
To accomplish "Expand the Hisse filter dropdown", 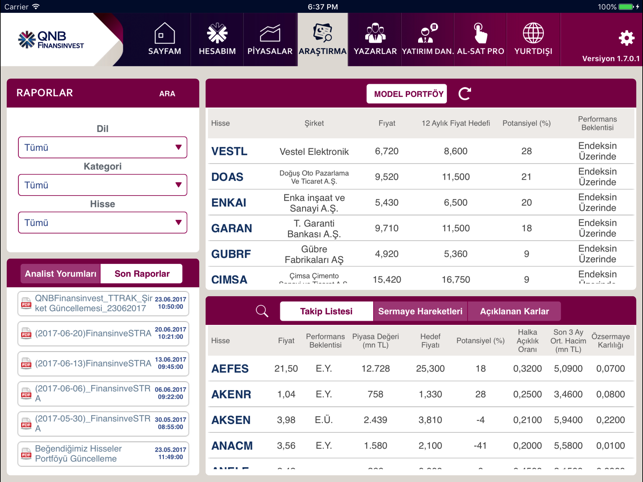I will (x=103, y=223).
